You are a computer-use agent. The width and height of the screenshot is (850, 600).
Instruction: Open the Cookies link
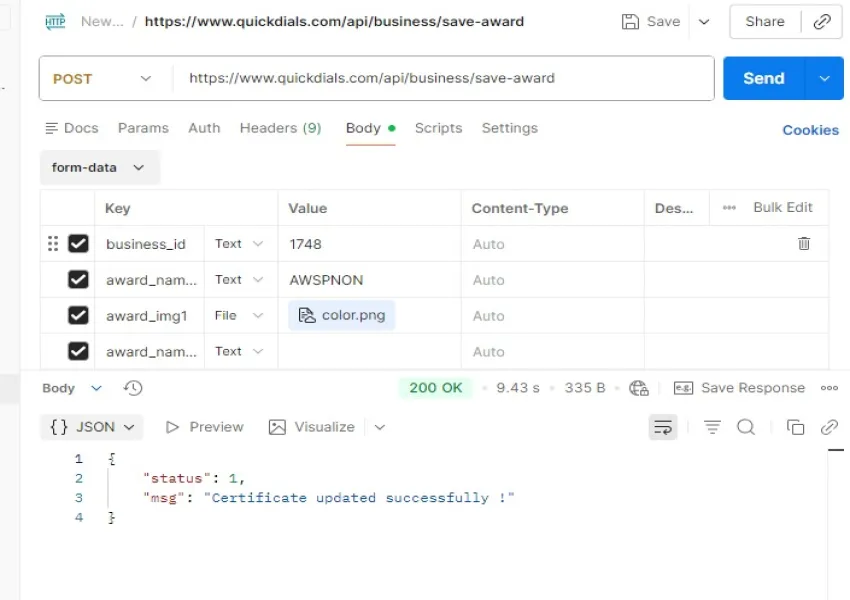[x=810, y=130]
